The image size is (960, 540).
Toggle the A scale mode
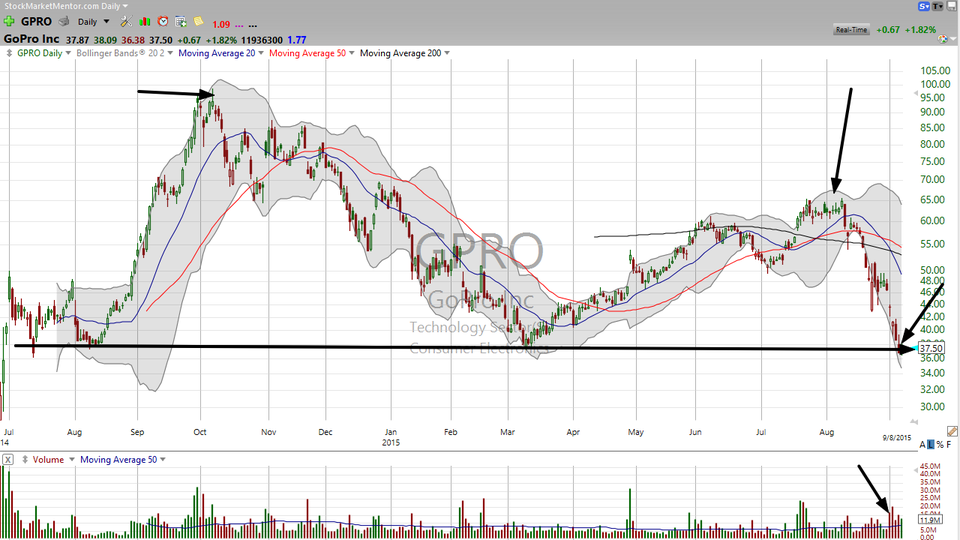(923, 444)
